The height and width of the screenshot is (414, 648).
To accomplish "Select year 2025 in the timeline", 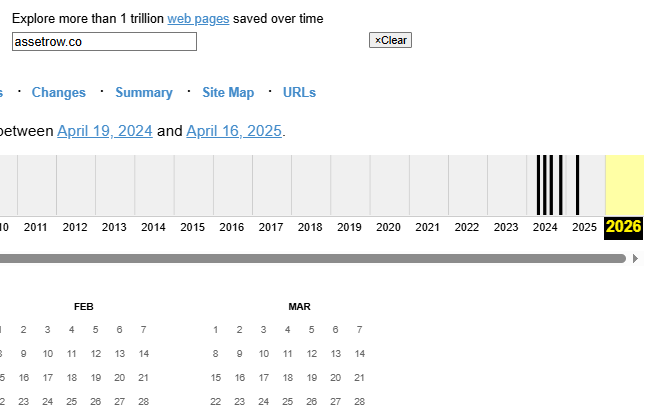I will click(584, 227).
